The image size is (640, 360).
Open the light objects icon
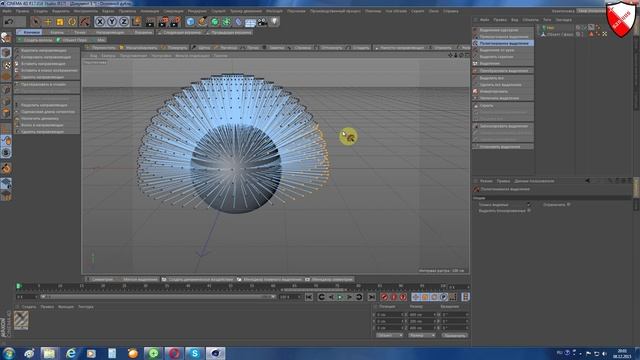point(275,21)
